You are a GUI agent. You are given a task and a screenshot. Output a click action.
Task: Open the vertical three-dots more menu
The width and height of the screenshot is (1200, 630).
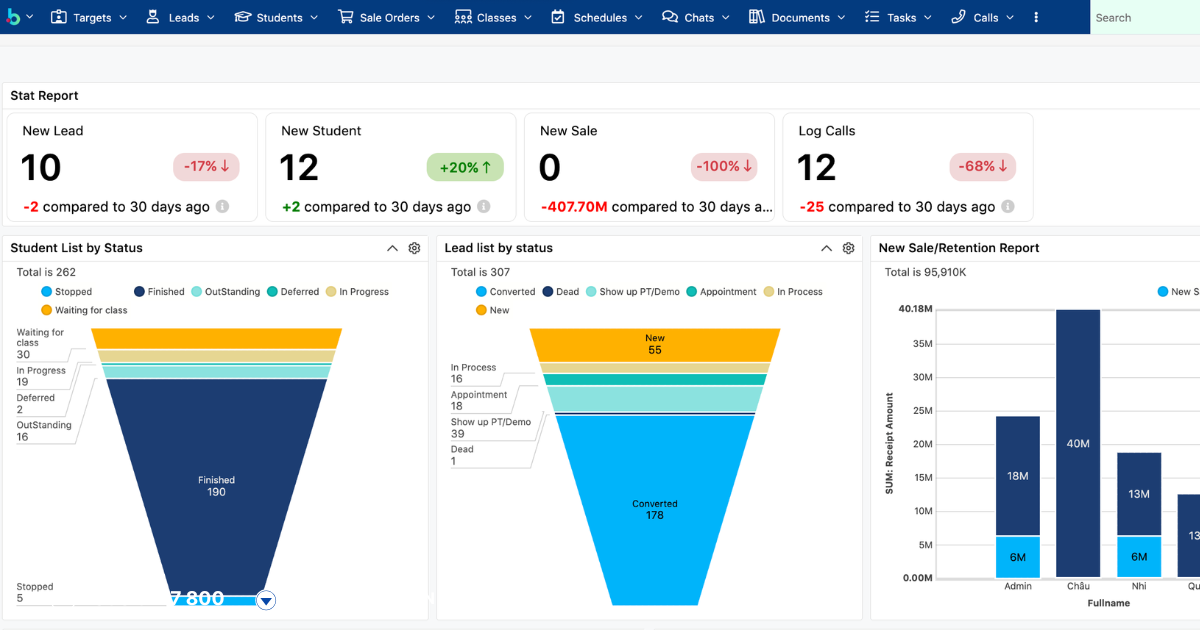click(x=1036, y=17)
